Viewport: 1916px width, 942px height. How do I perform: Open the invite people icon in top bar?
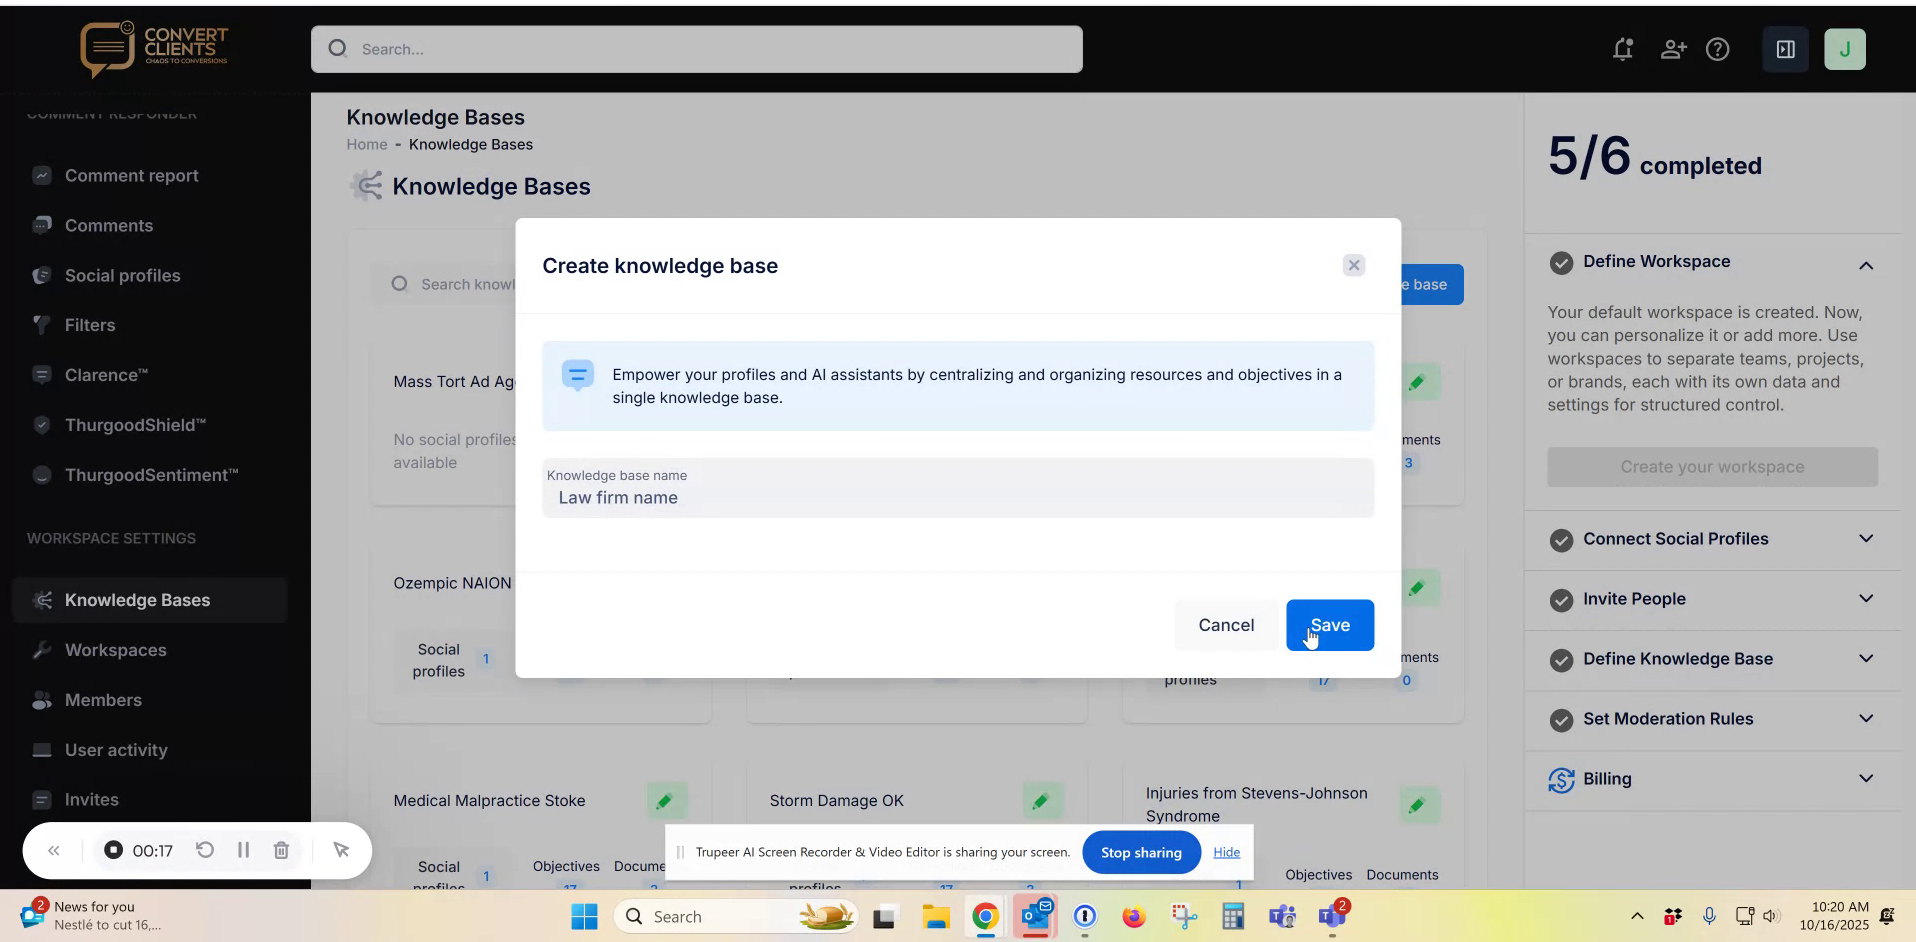pyautogui.click(x=1673, y=49)
